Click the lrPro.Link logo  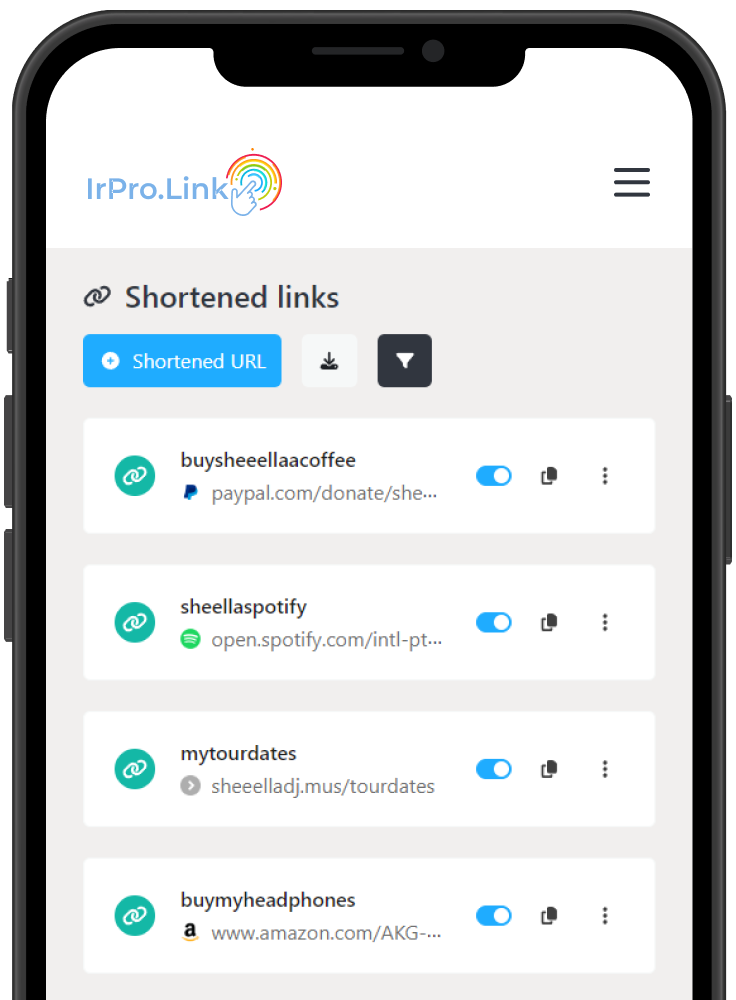point(184,182)
